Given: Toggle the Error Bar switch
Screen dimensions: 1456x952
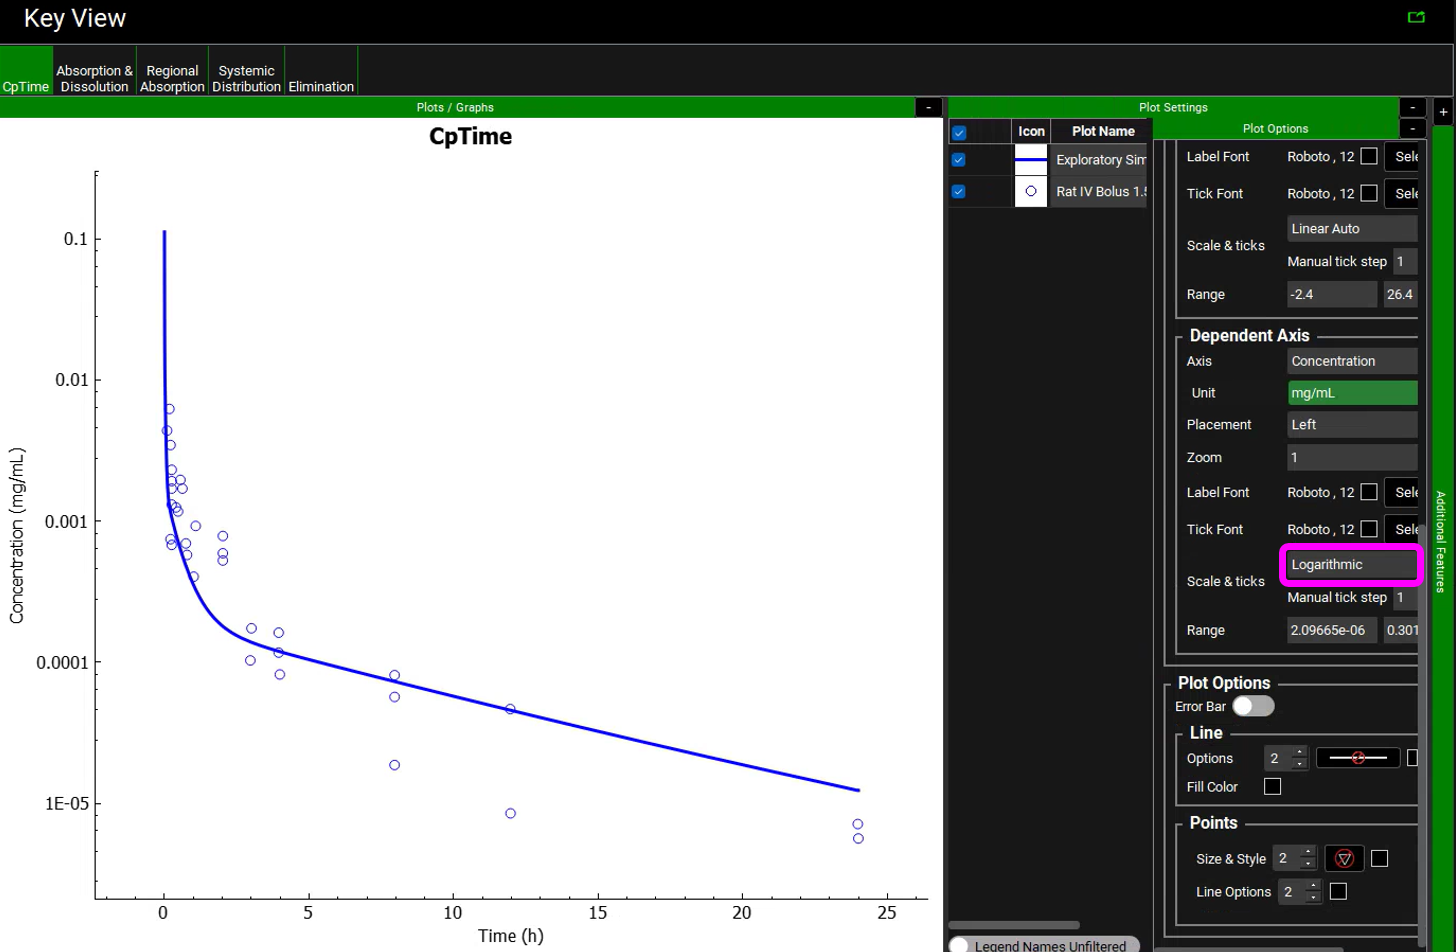Looking at the screenshot, I should [1253, 706].
